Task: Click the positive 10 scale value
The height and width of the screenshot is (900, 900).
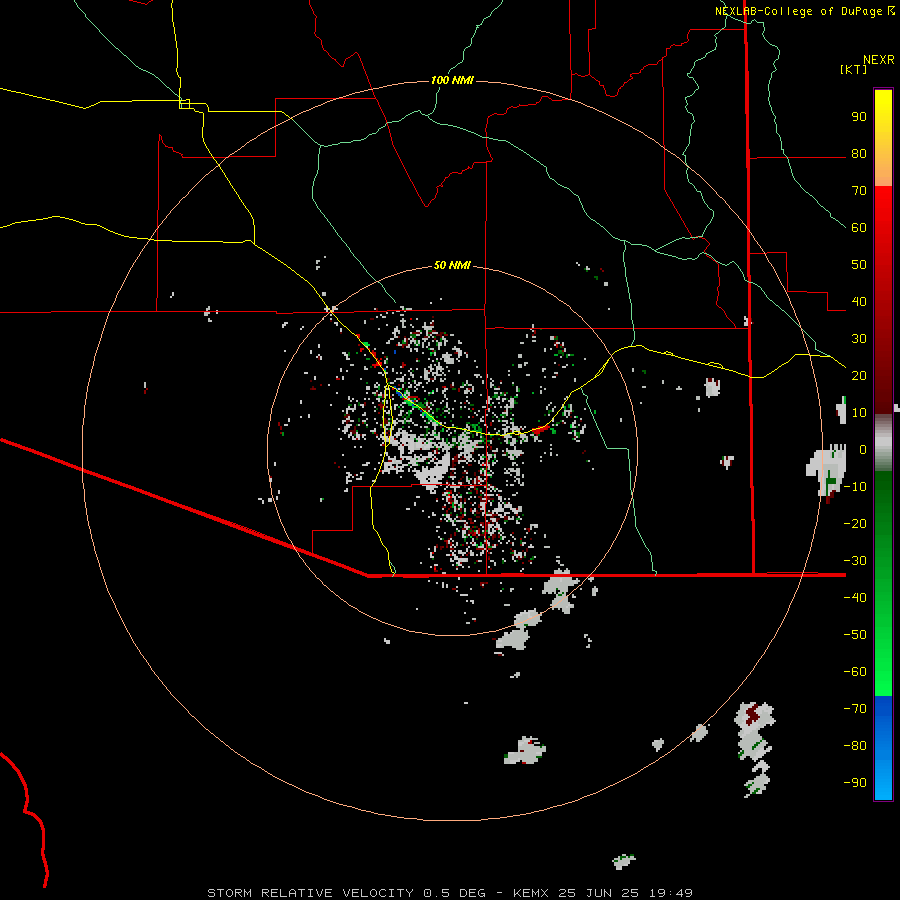Action: (x=859, y=413)
